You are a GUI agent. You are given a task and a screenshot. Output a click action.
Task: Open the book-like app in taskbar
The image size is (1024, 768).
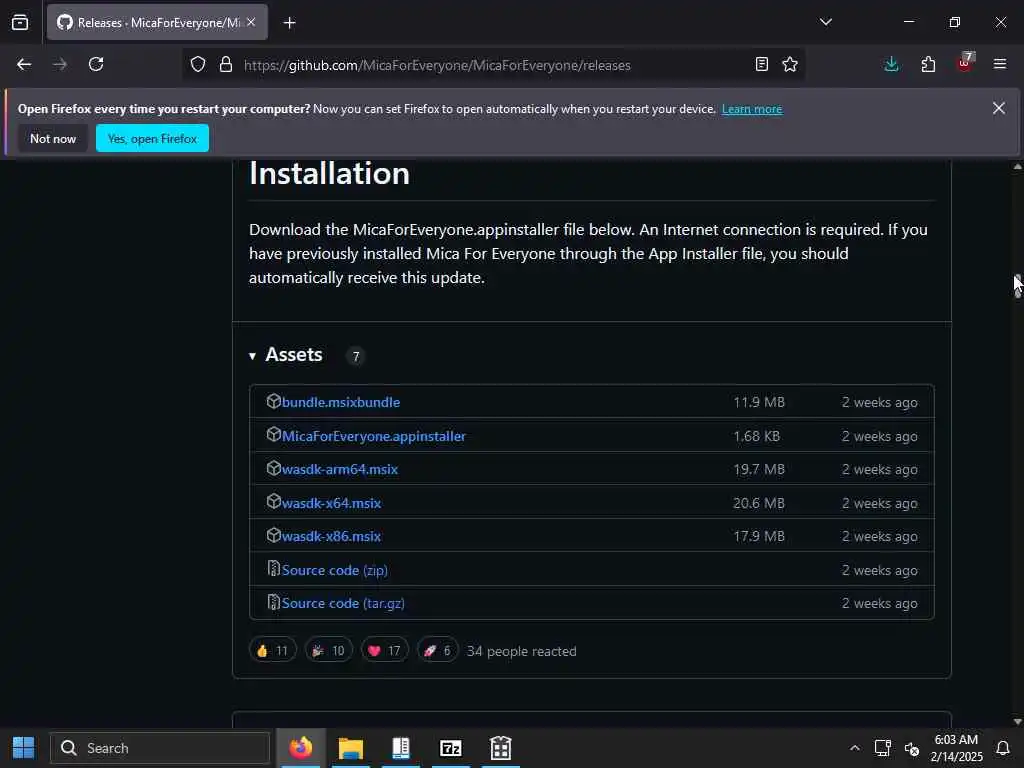400,748
